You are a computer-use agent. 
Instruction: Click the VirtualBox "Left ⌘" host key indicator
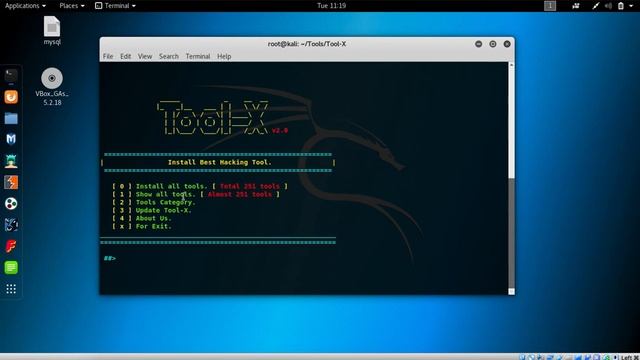click(629, 357)
